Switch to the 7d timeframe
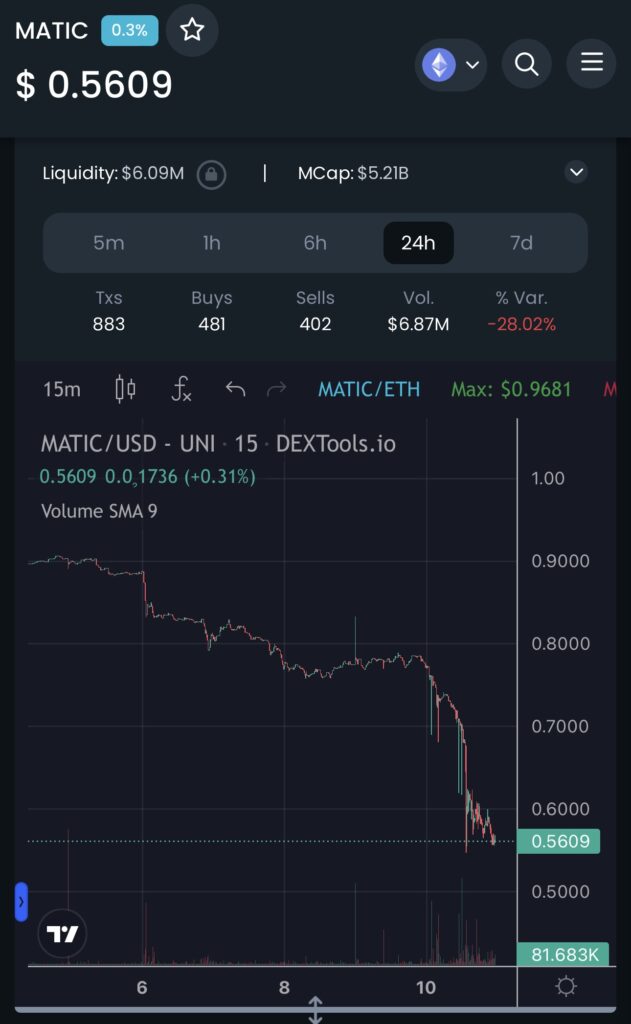 521,243
